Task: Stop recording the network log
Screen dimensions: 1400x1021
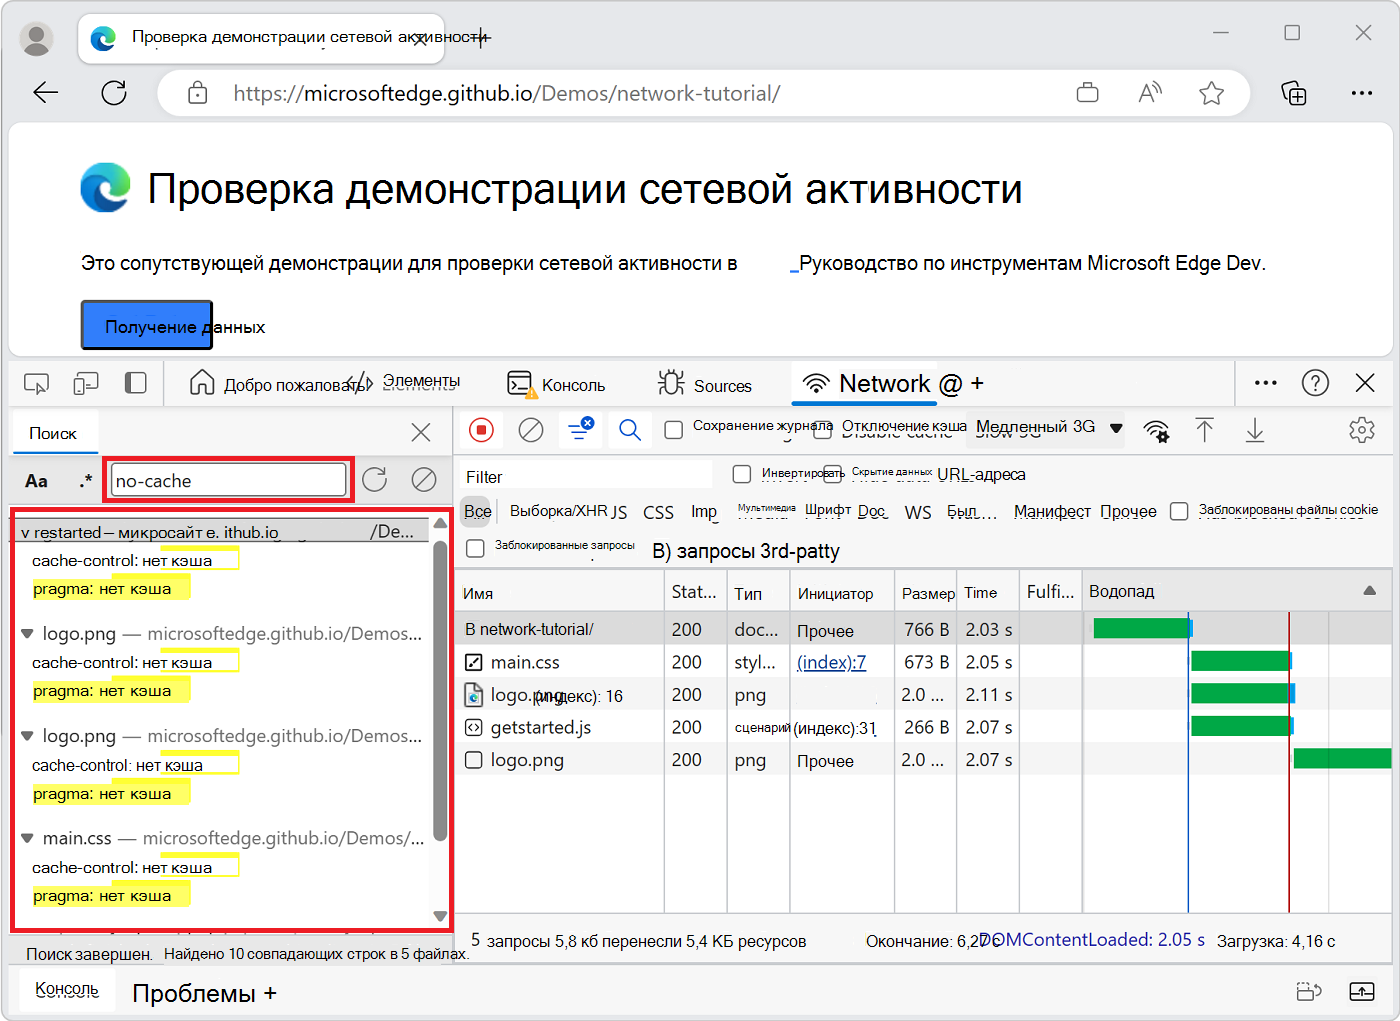Action: tap(482, 429)
